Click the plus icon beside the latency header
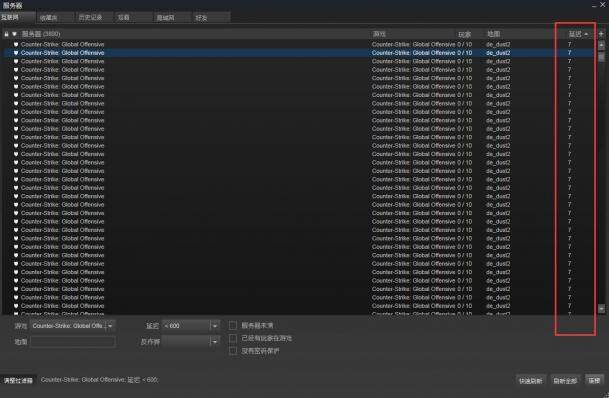This screenshot has height=398, width=609. click(x=601, y=34)
